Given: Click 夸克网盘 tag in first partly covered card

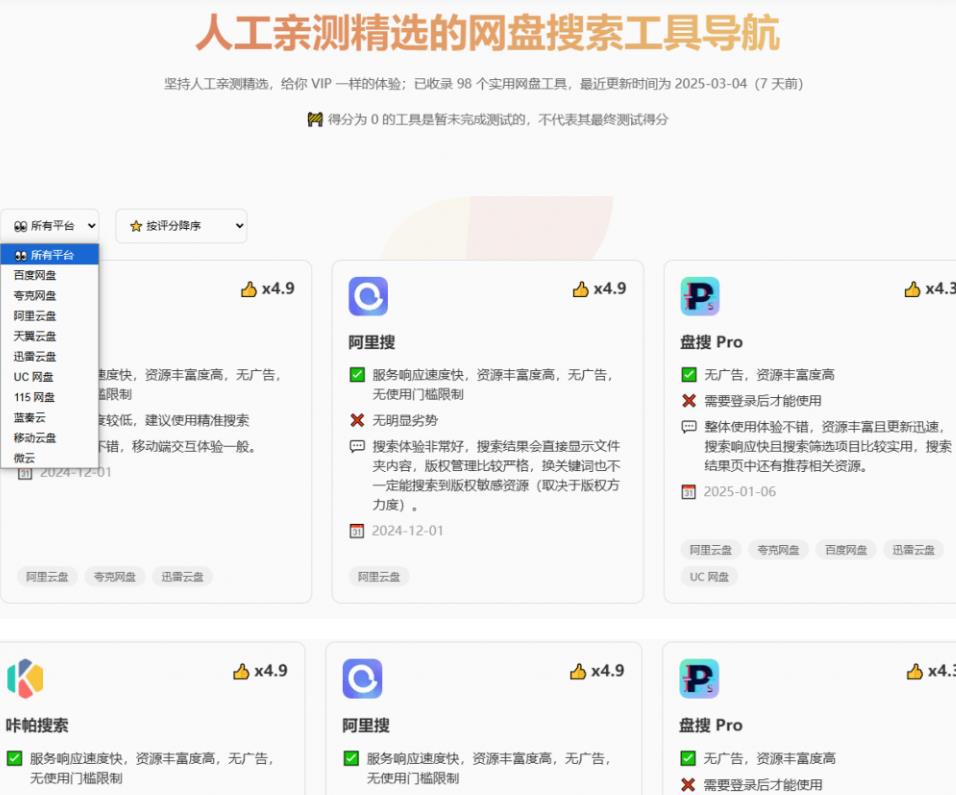Looking at the screenshot, I should click(x=115, y=577).
